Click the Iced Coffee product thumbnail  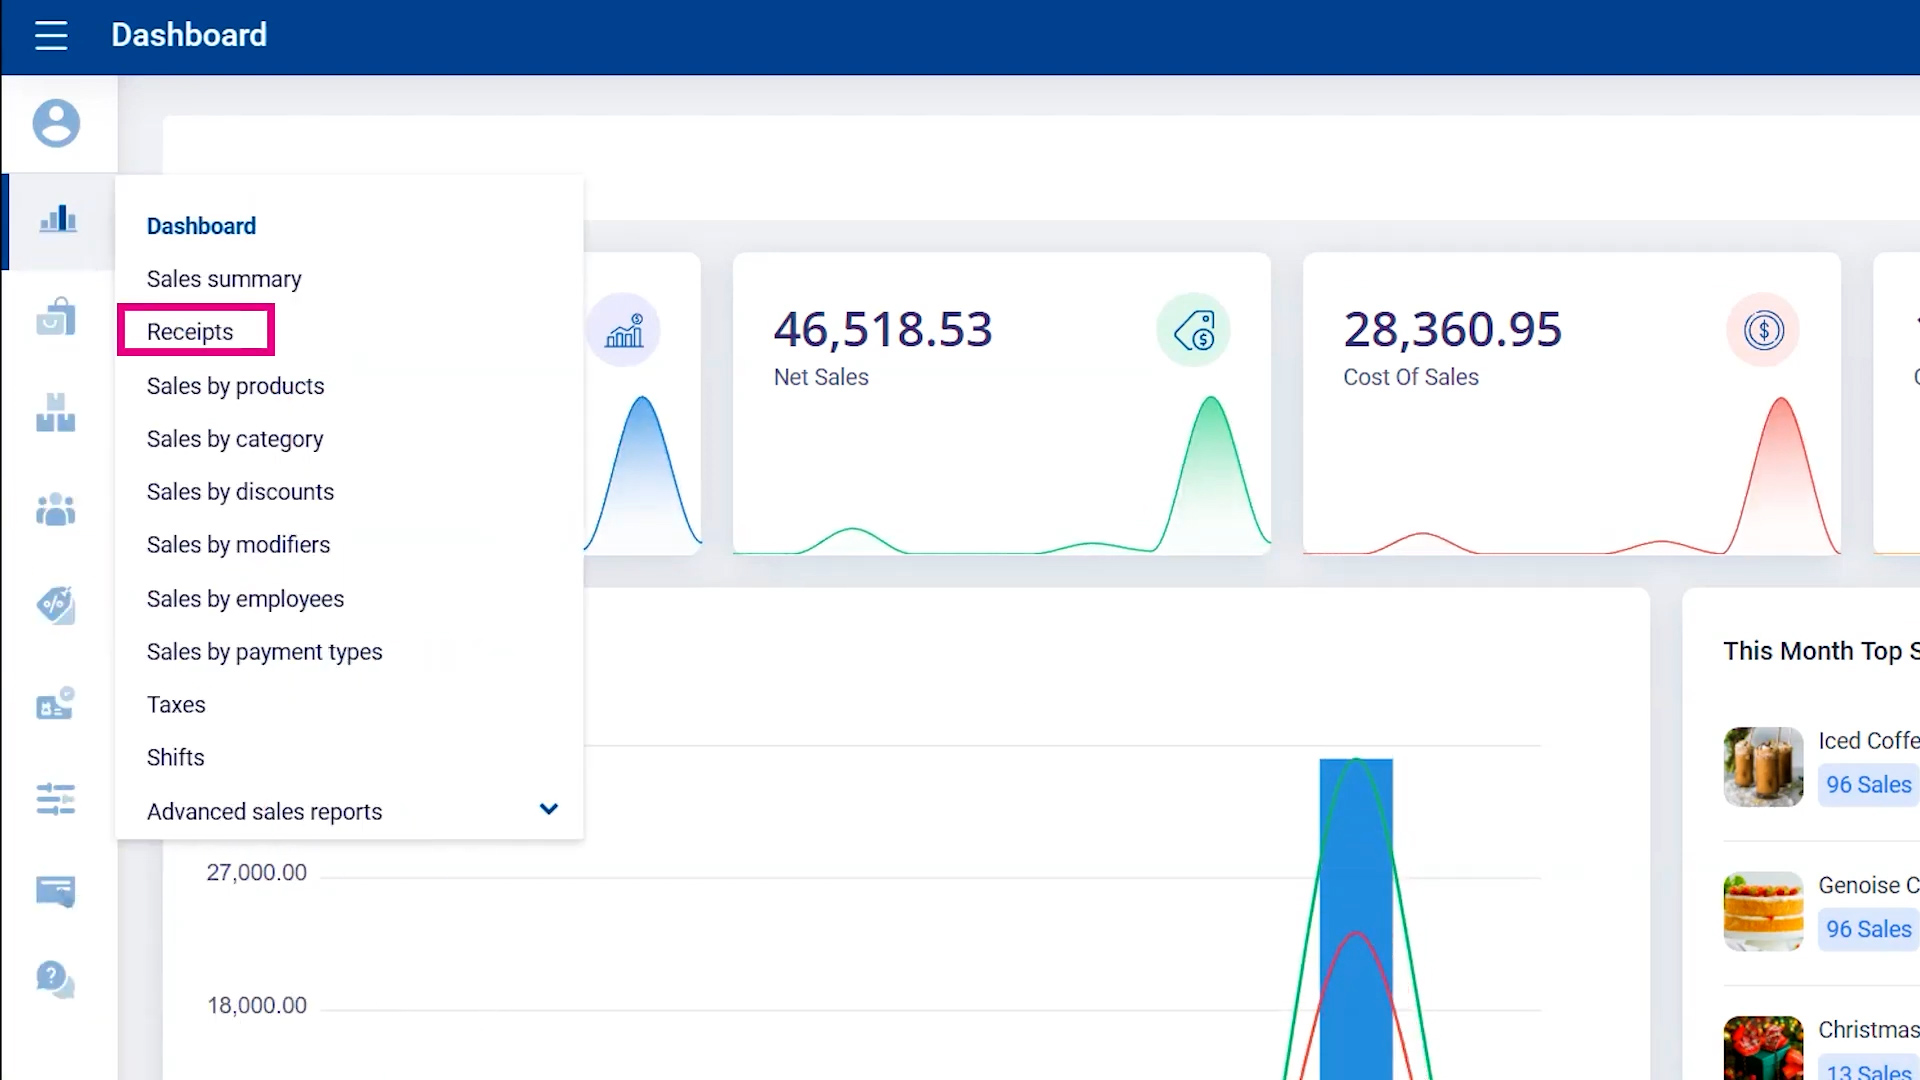(1763, 766)
